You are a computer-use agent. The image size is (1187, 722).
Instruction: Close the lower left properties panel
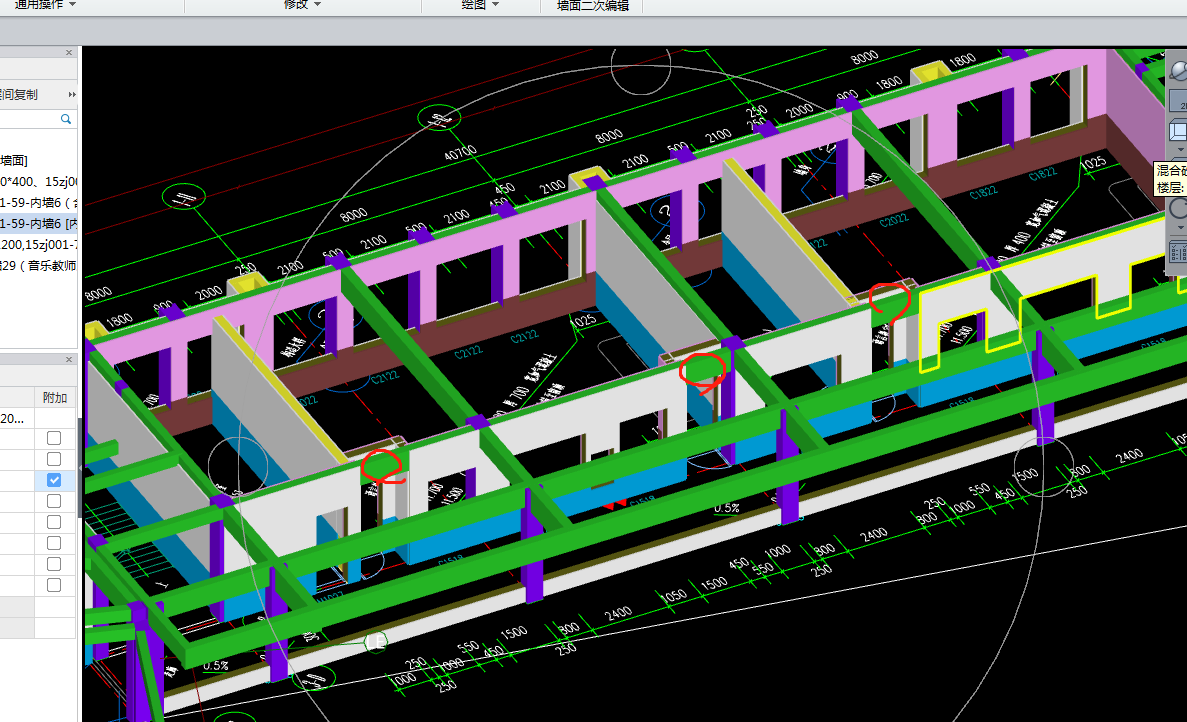69,359
